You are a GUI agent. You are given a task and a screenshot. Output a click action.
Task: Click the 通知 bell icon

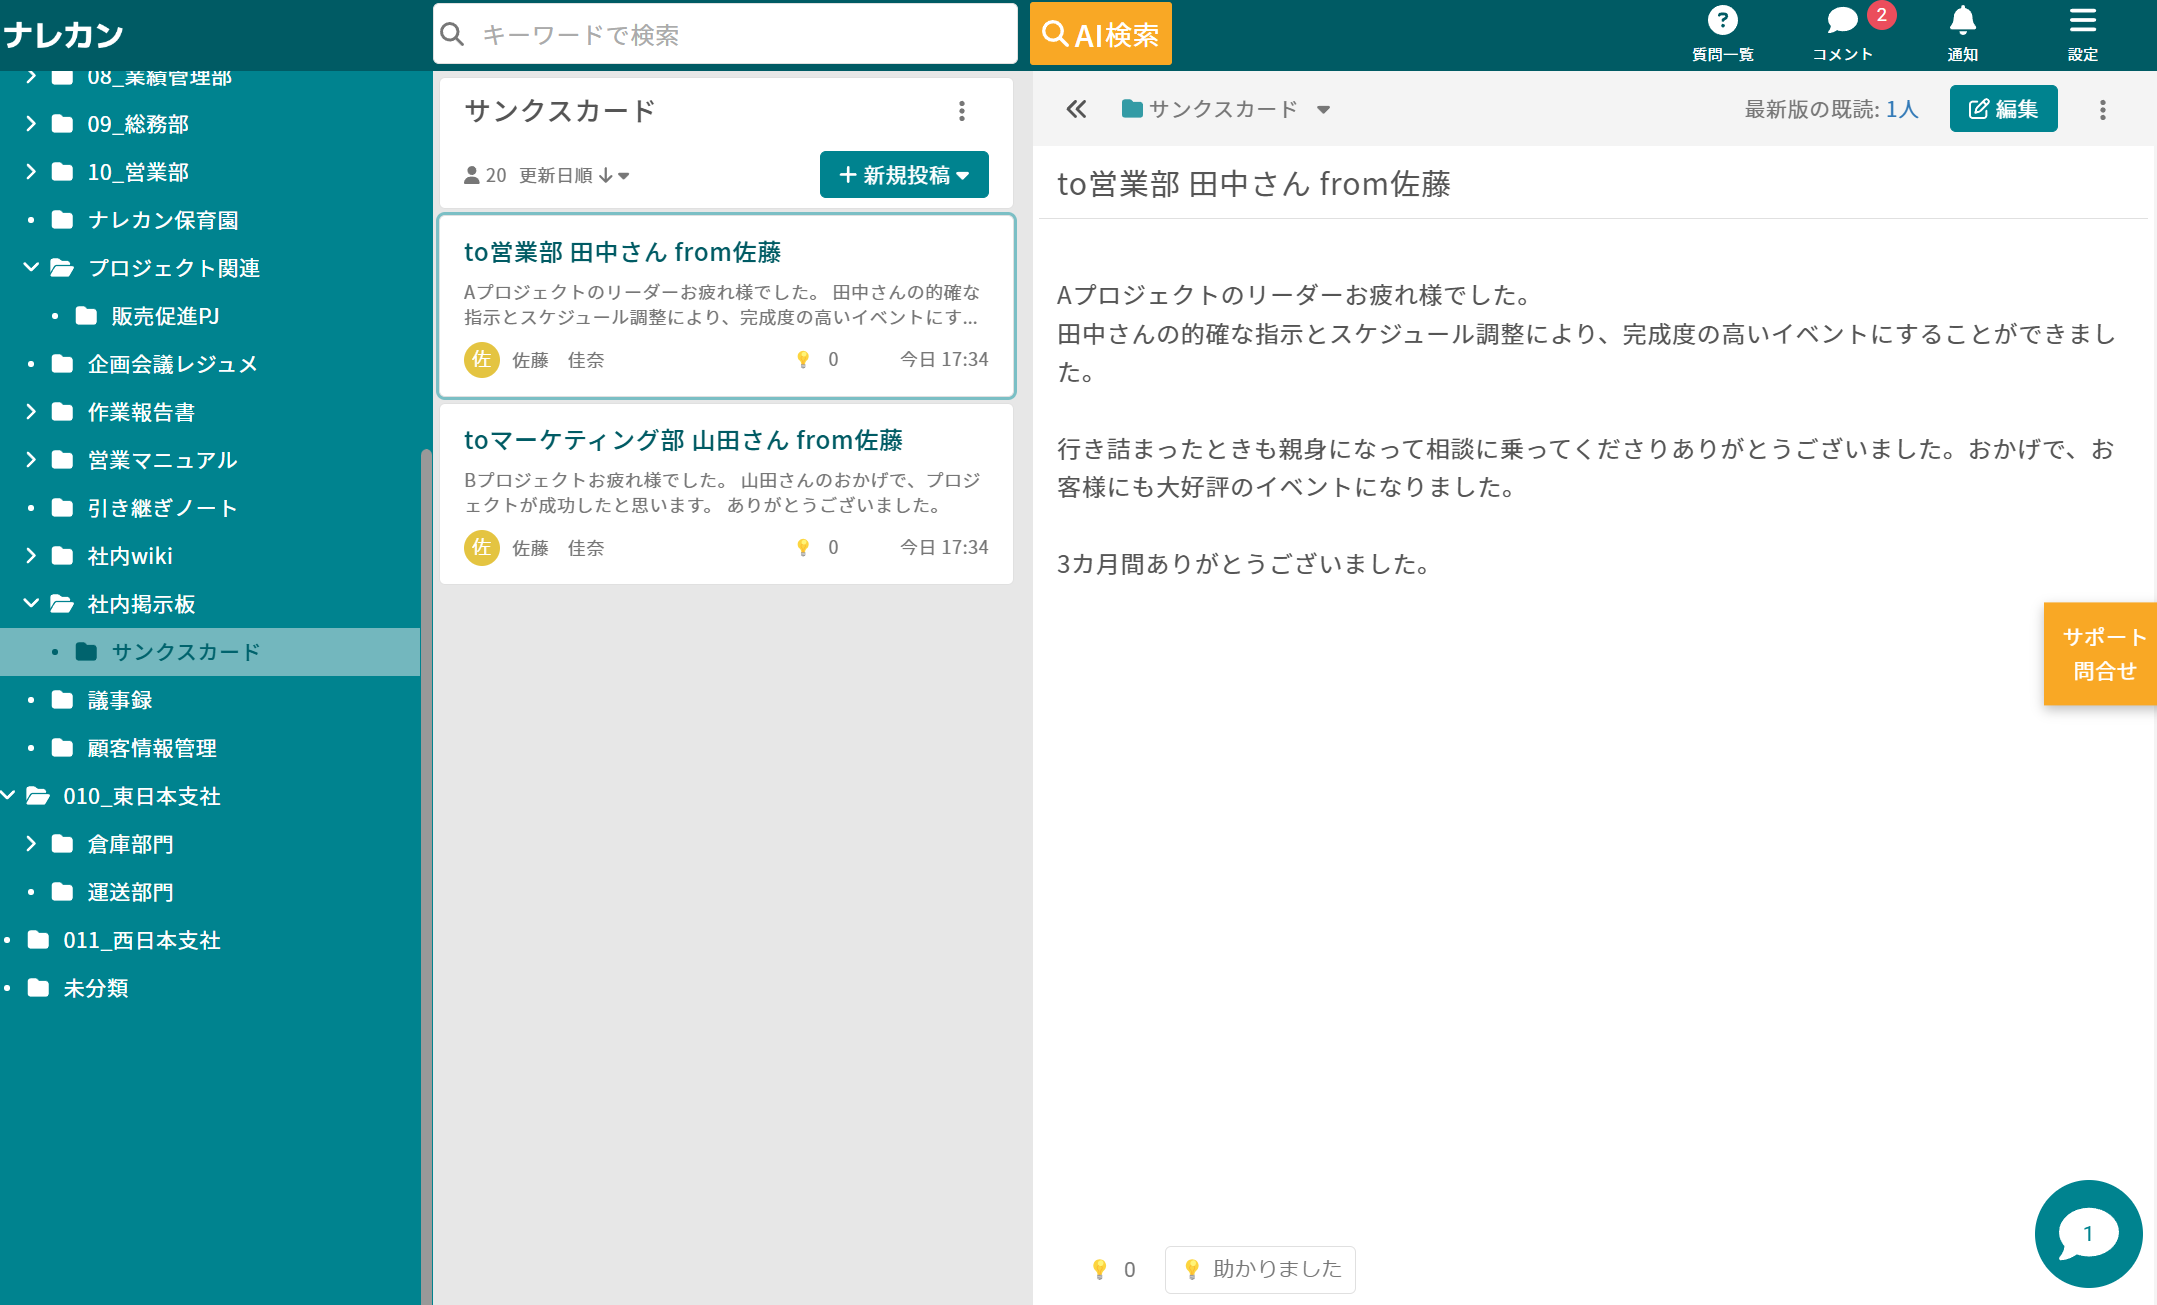1962,22
